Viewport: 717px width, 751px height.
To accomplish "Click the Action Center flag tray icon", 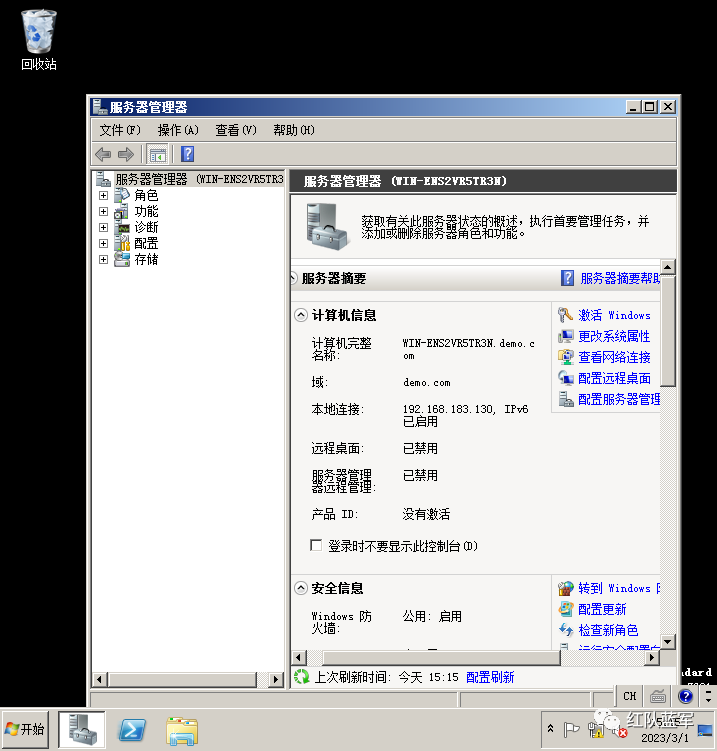I will [x=571, y=730].
